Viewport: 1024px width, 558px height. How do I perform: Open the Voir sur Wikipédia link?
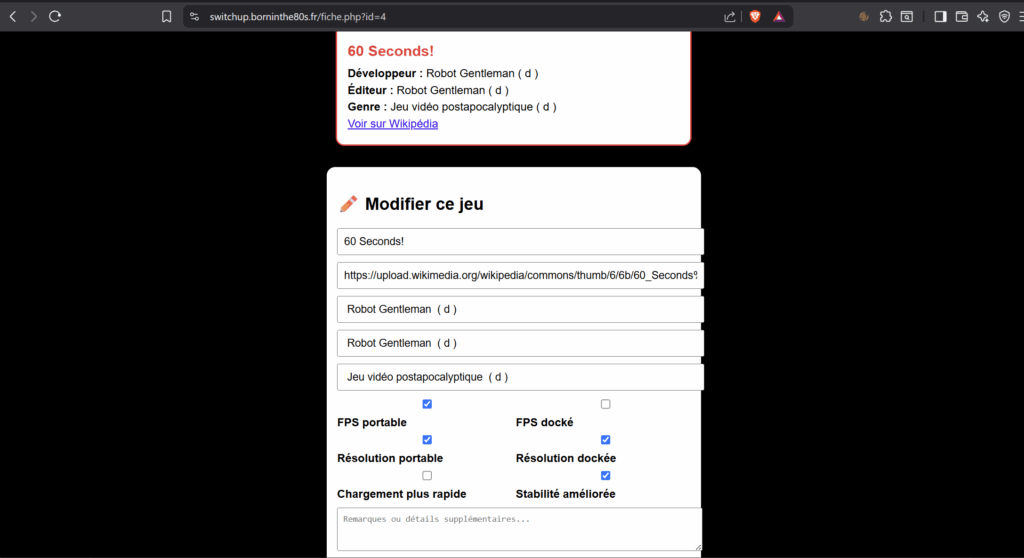(392, 123)
